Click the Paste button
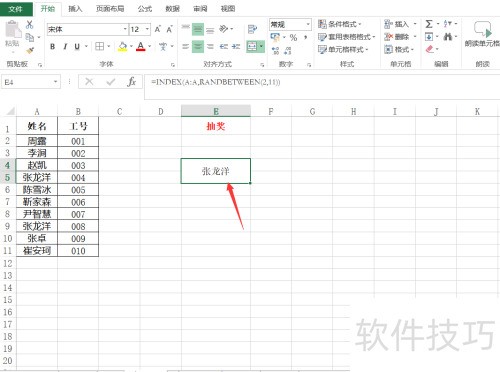500x372 pixels. point(12,35)
